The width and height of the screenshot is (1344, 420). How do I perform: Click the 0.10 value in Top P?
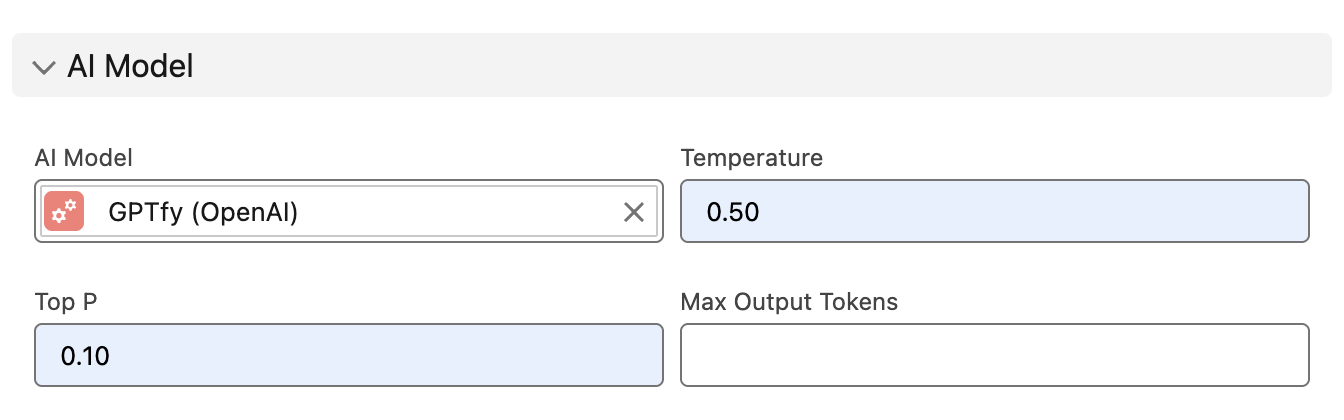point(85,356)
